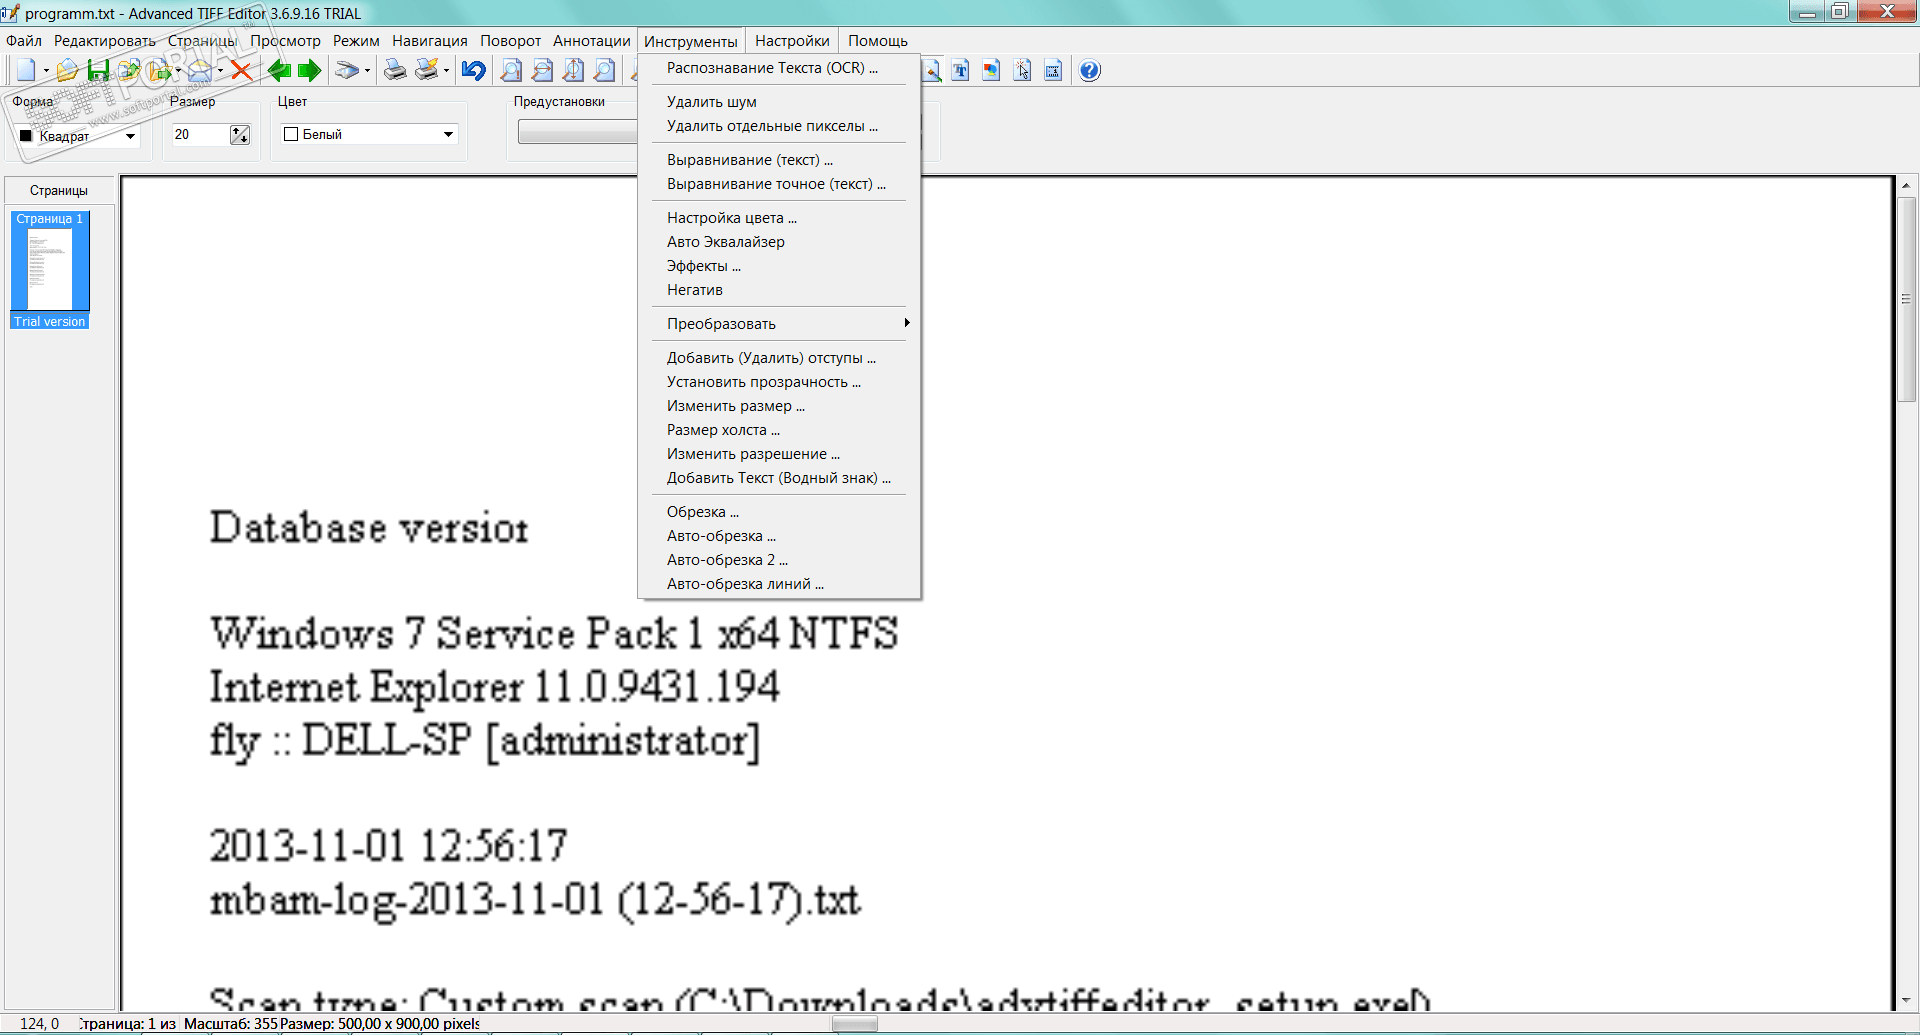
Task: Go to previous page with green left arrow
Action: [x=279, y=70]
